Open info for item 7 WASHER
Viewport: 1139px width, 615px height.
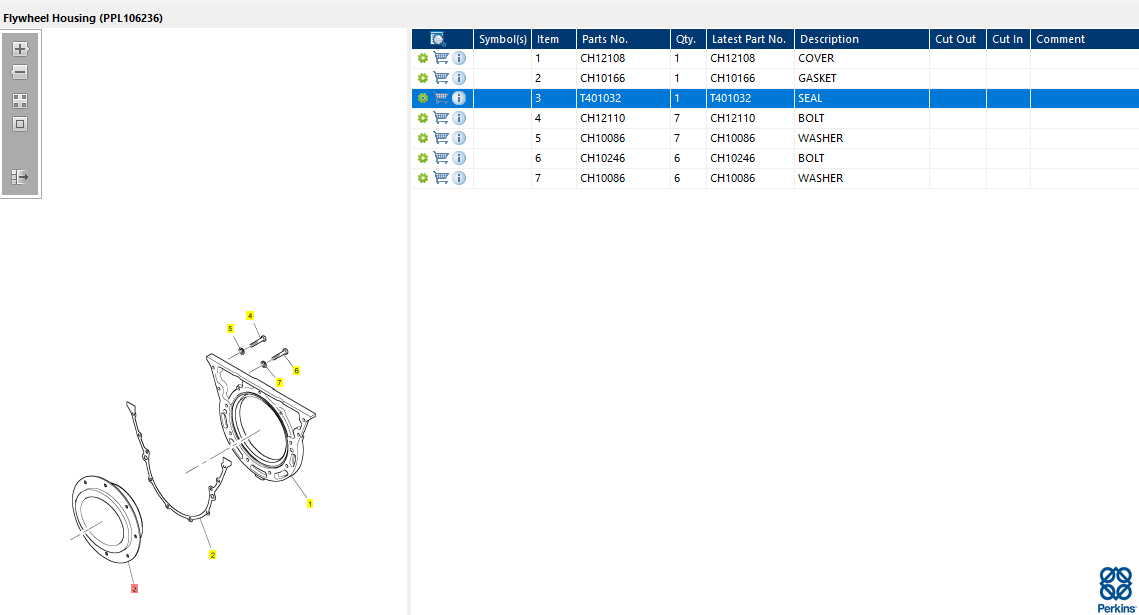459,178
